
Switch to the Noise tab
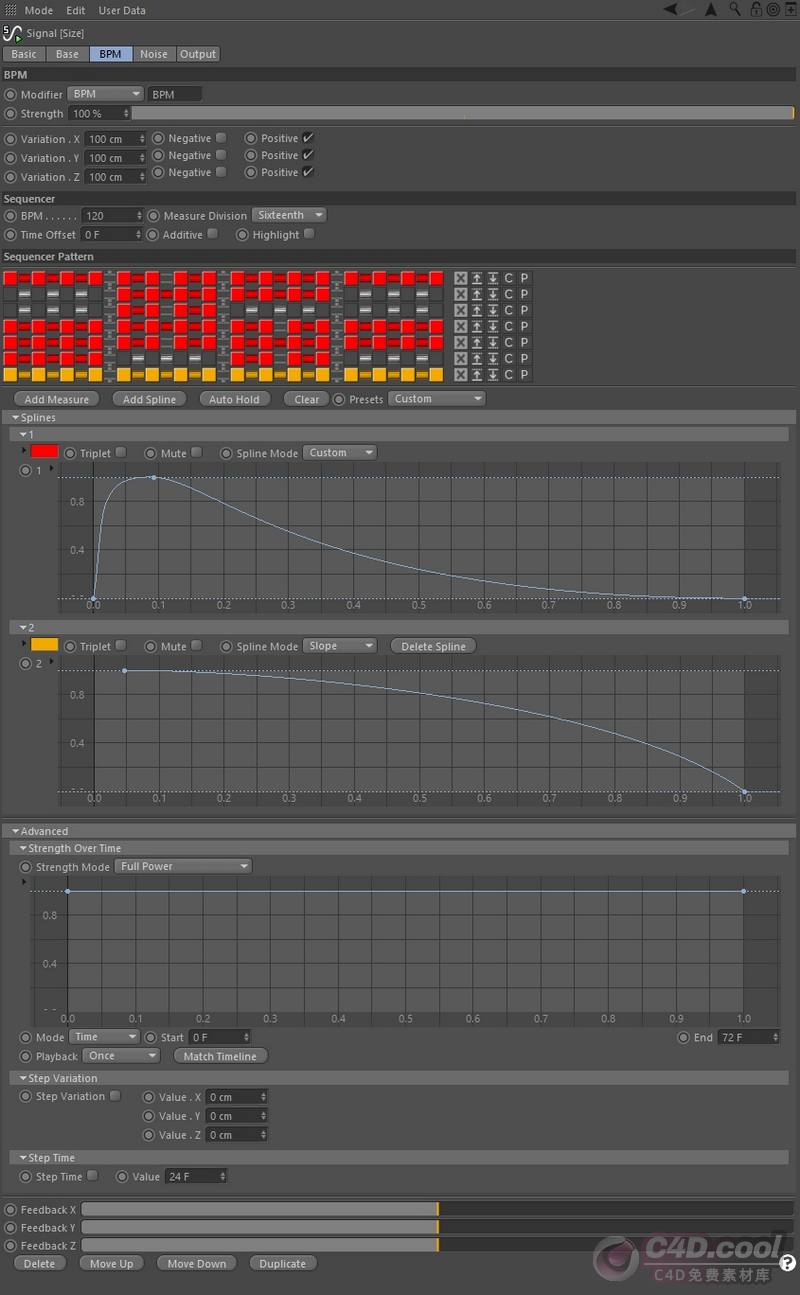click(x=153, y=54)
